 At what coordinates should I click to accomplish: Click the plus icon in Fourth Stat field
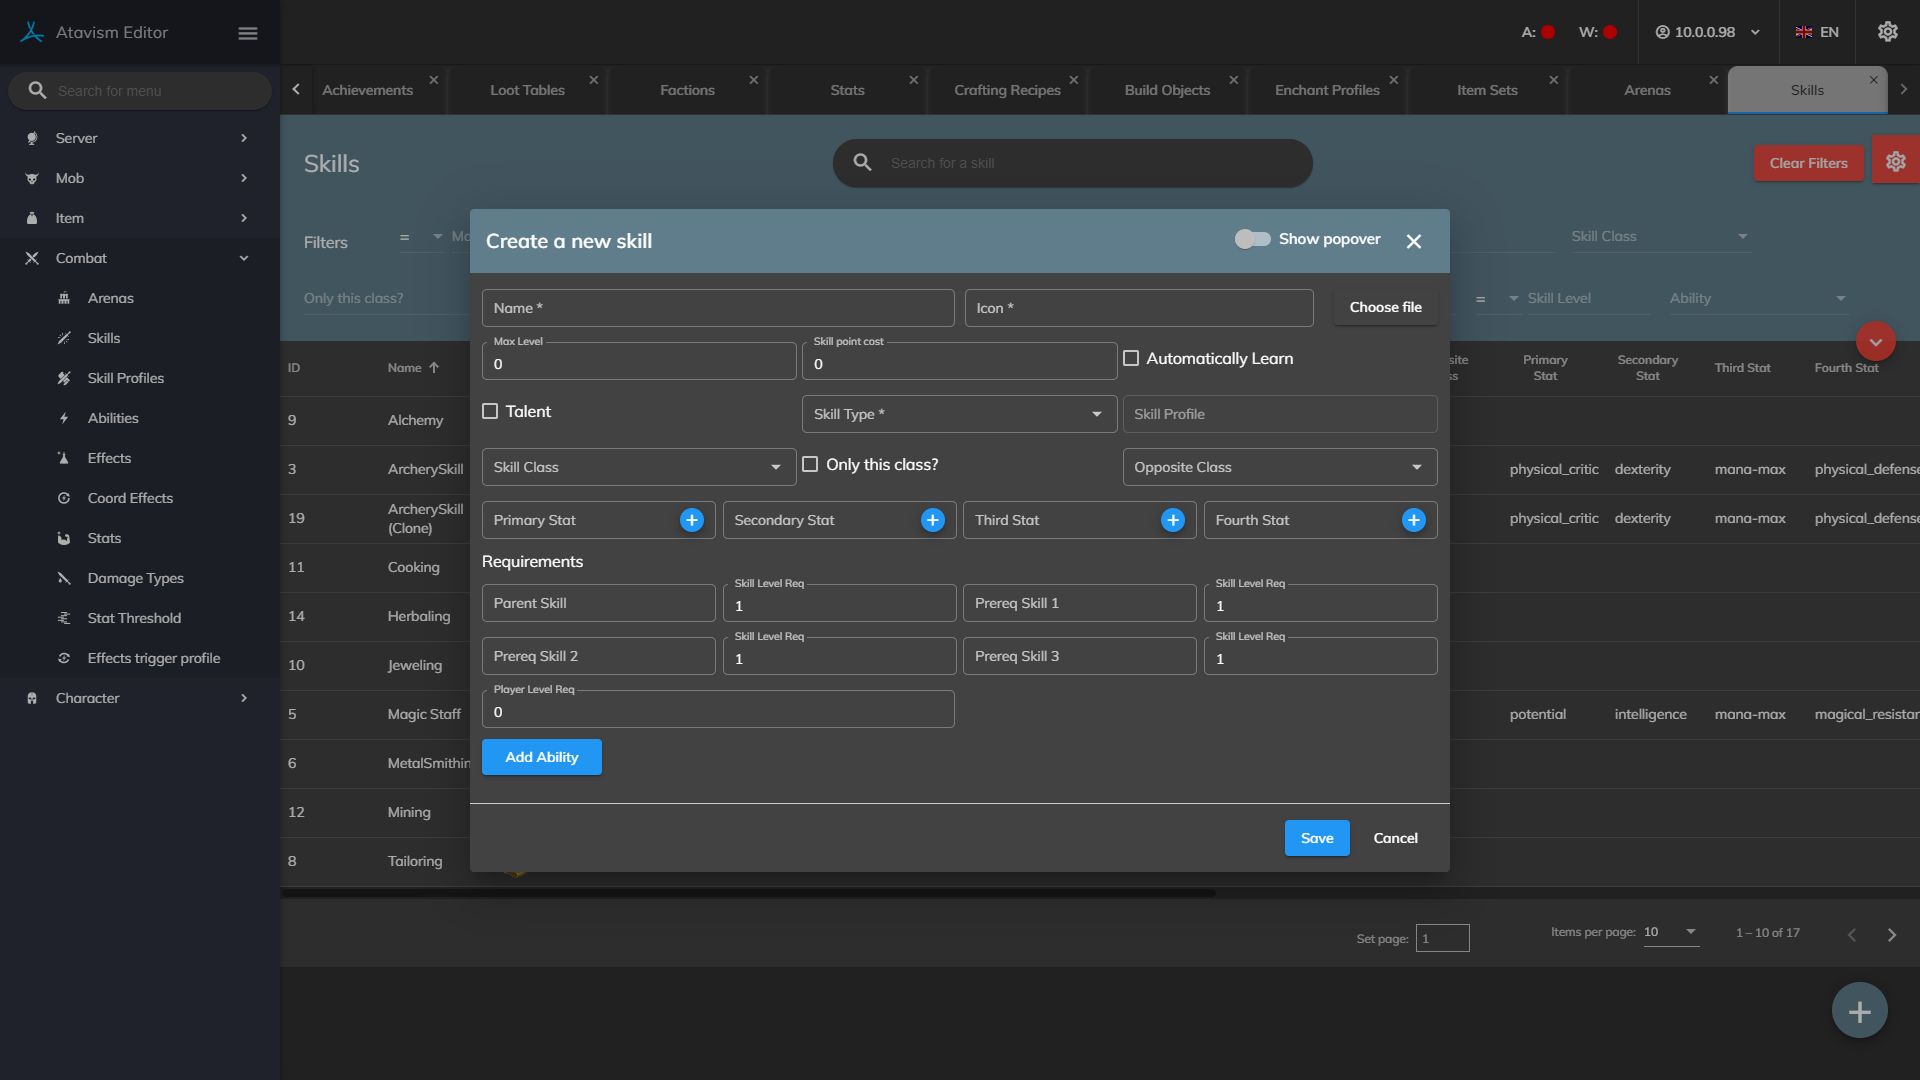(x=1413, y=520)
